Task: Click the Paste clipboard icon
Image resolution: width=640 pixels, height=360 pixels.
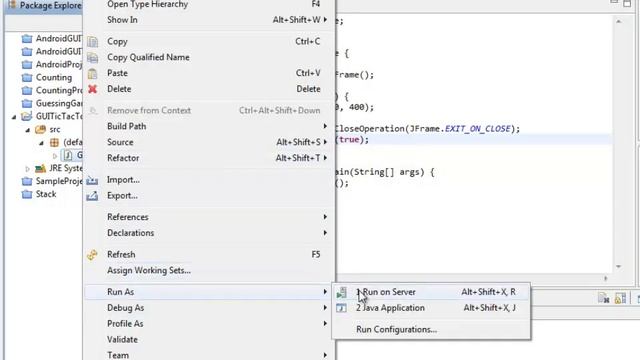Action: 93,73
